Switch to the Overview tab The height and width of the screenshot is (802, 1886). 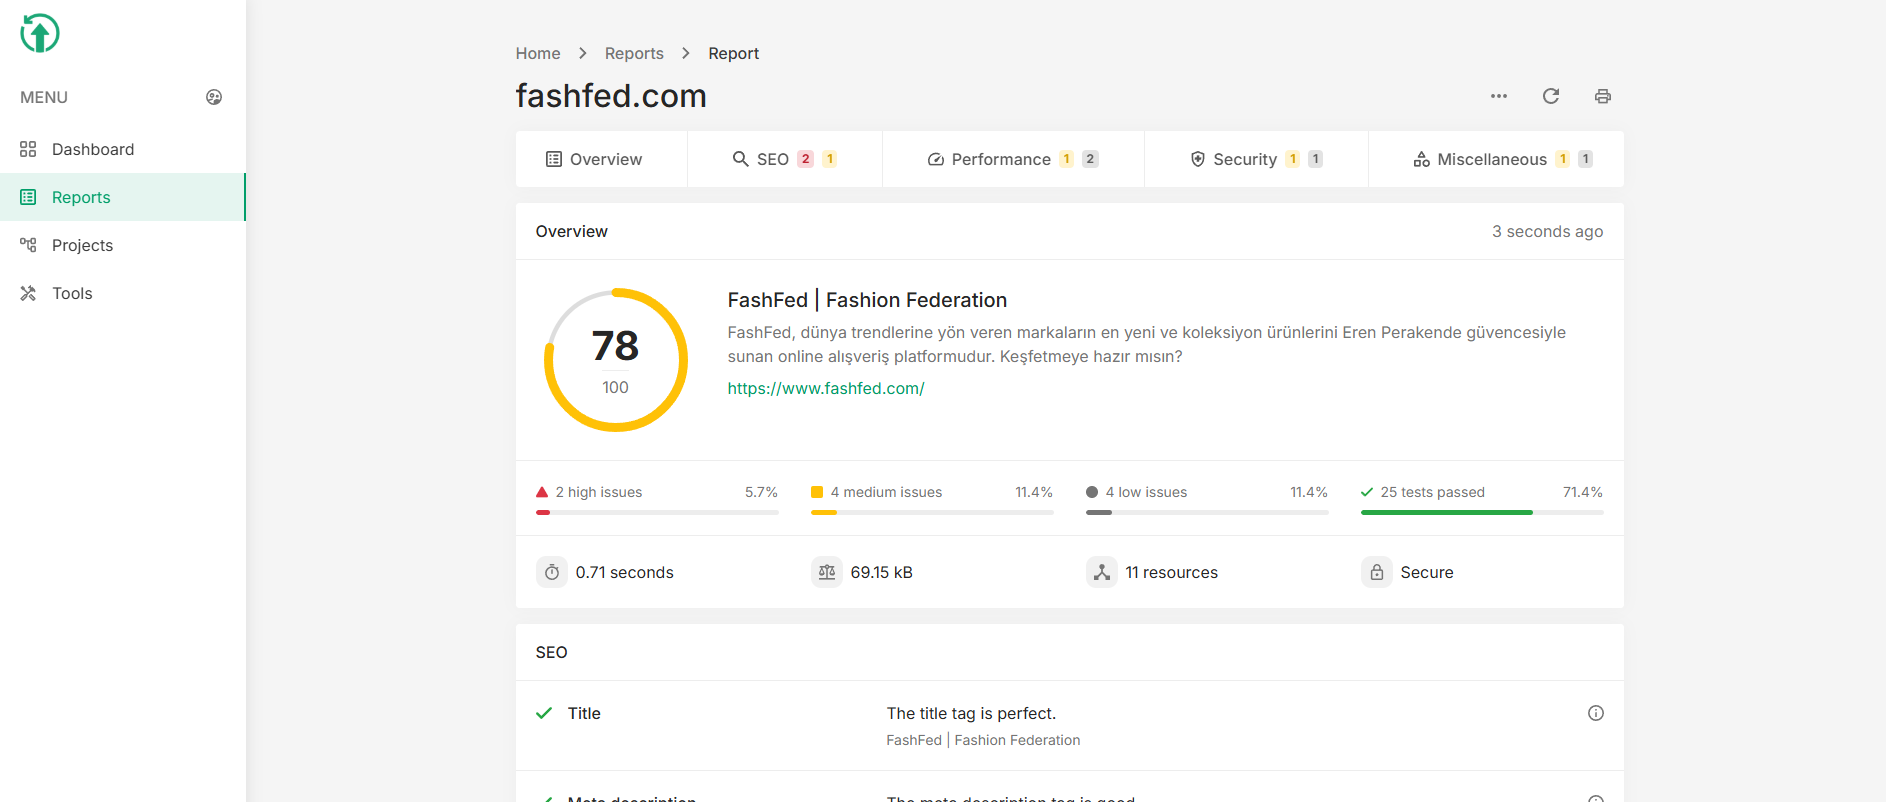tap(601, 159)
